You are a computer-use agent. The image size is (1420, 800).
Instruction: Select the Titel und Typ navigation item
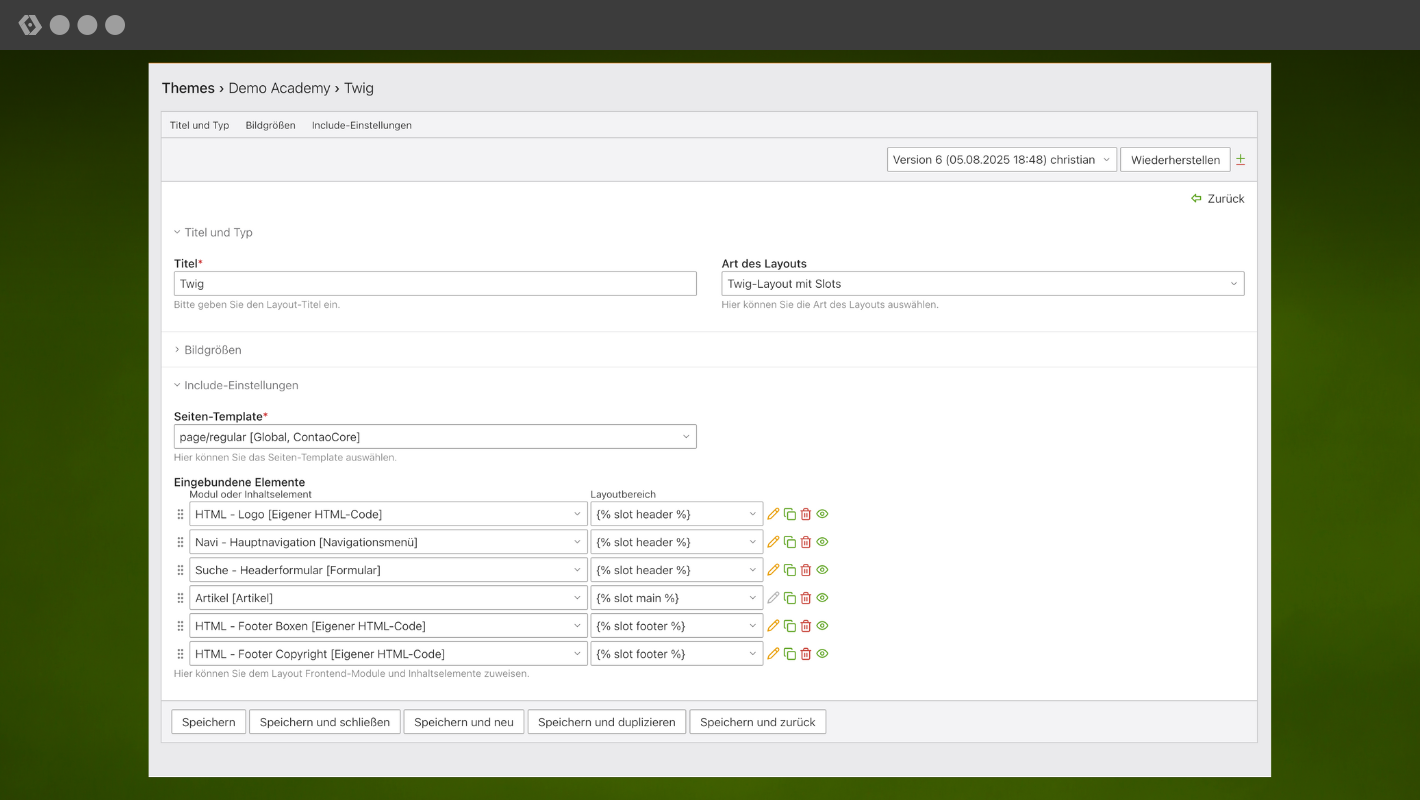point(199,125)
